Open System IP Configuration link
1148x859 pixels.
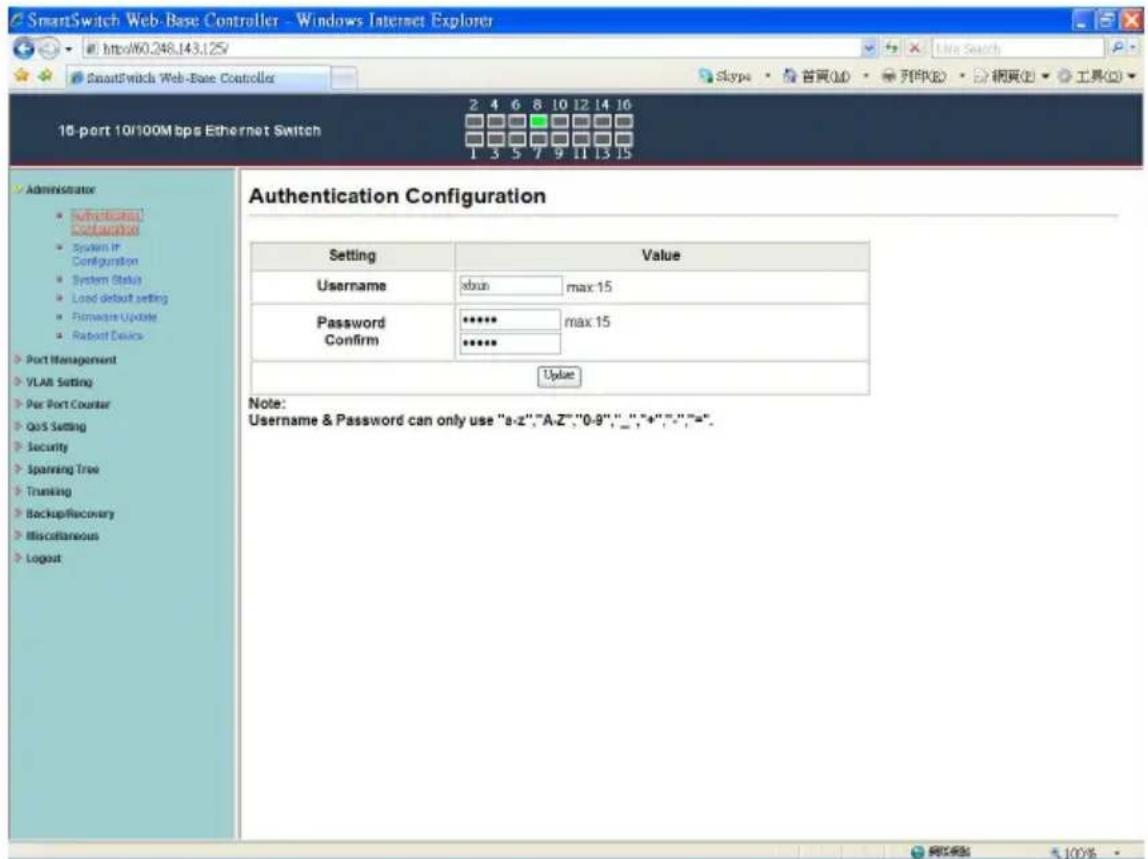(104, 254)
